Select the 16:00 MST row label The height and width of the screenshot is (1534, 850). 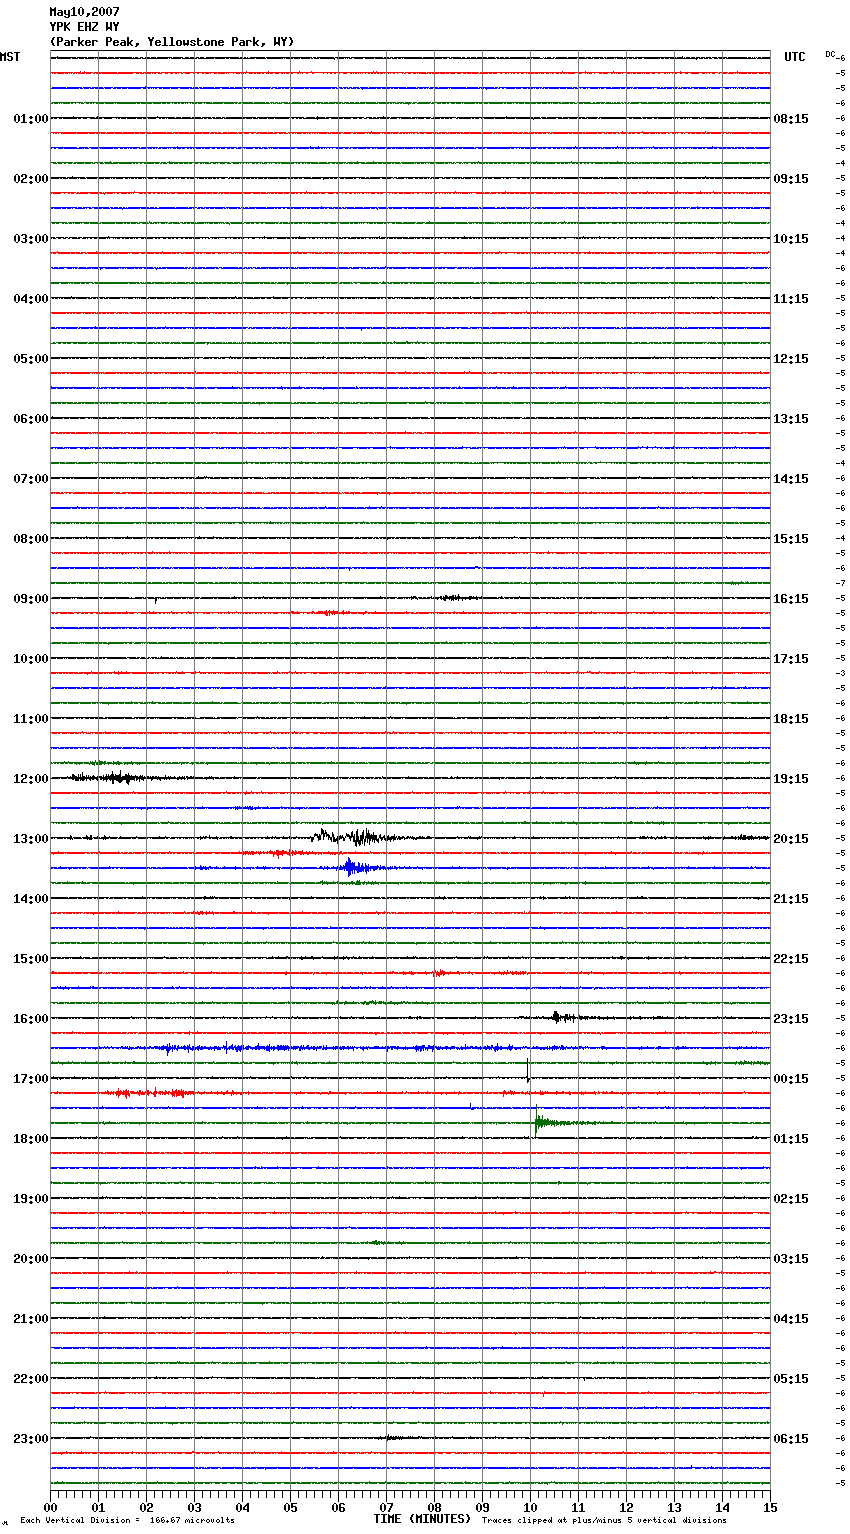click(x=30, y=1019)
